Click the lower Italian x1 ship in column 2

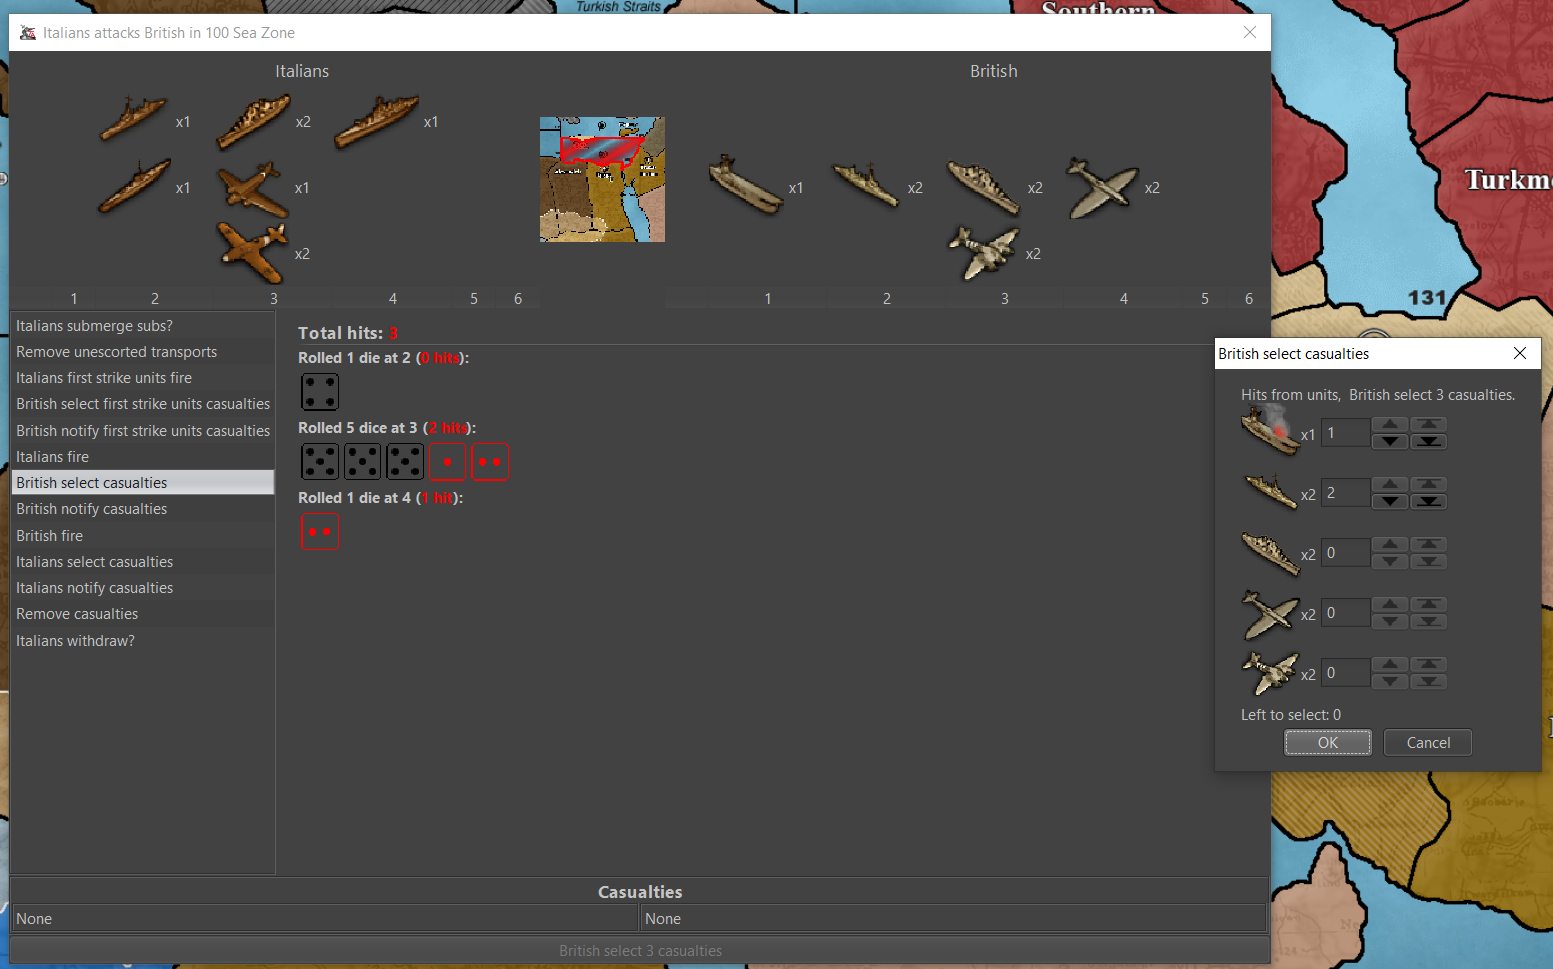[134, 186]
